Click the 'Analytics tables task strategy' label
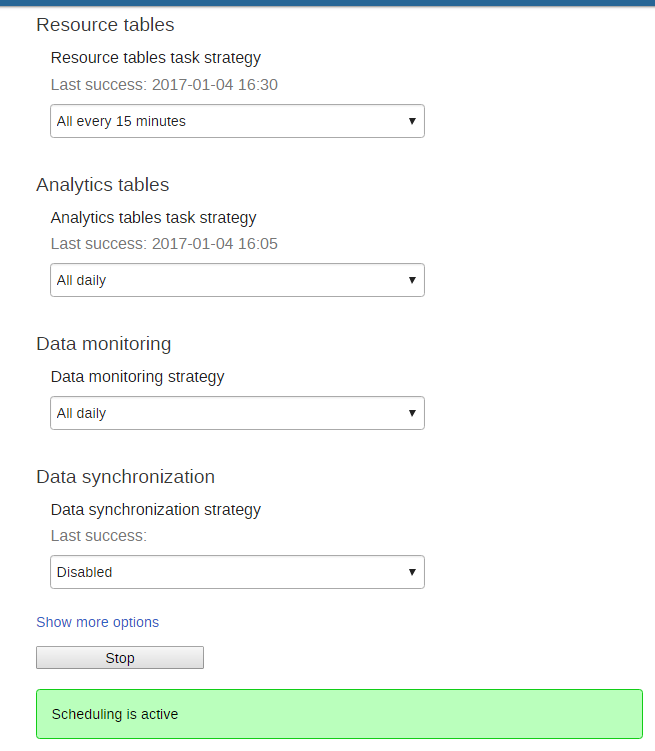Screen dimensions: 655x751 pyautogui.click(x=153, y=217)
